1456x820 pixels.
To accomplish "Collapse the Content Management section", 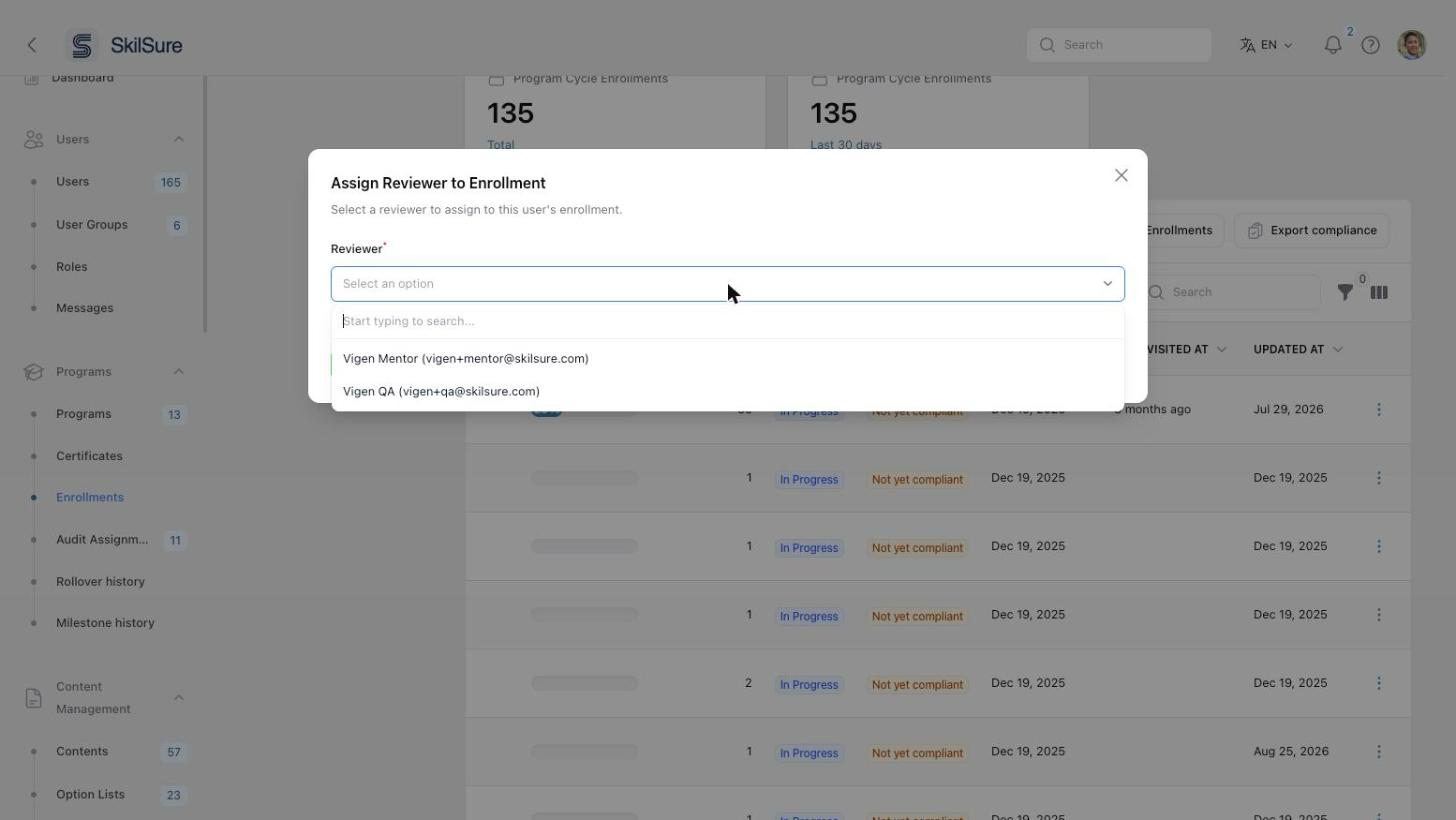I will tap(178, 697).
